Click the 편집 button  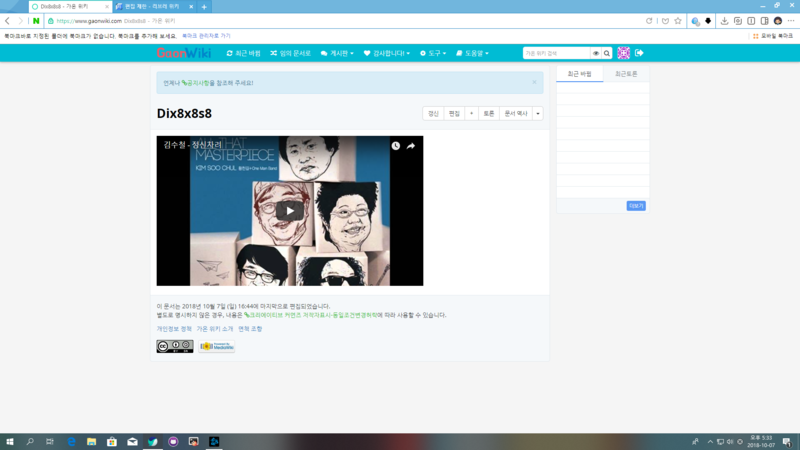(454, 113)
